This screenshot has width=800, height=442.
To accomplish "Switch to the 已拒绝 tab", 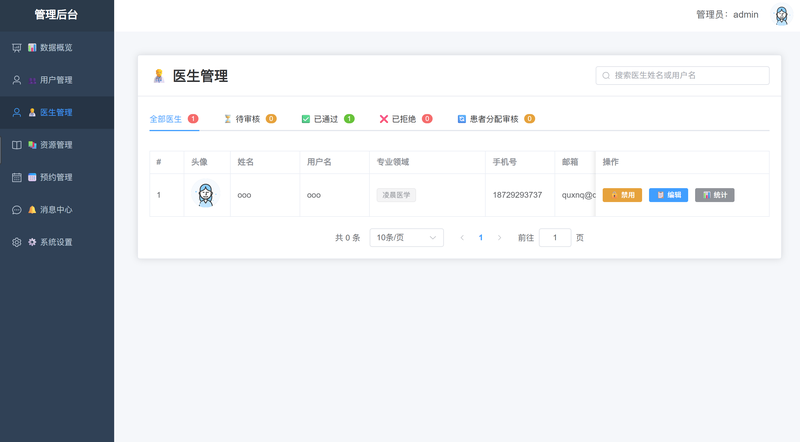I will coord(404,119).
